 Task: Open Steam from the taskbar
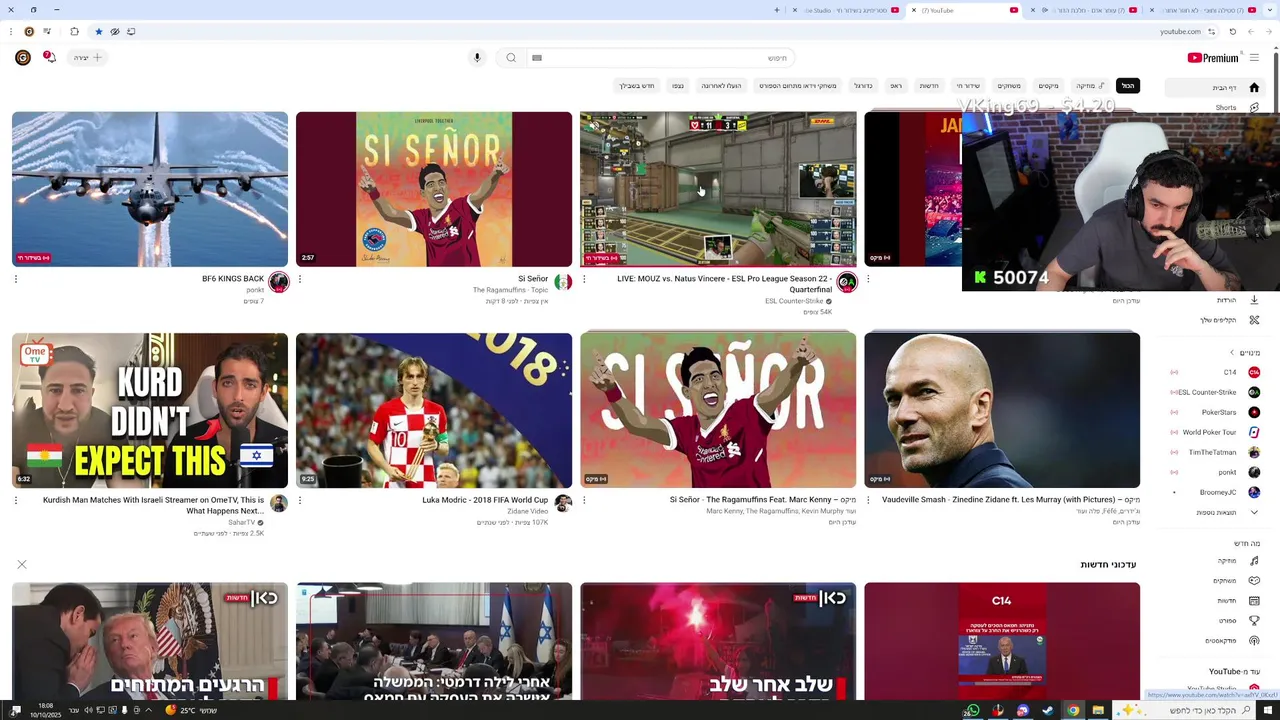pyautogui.click(x=1048, y=710)
